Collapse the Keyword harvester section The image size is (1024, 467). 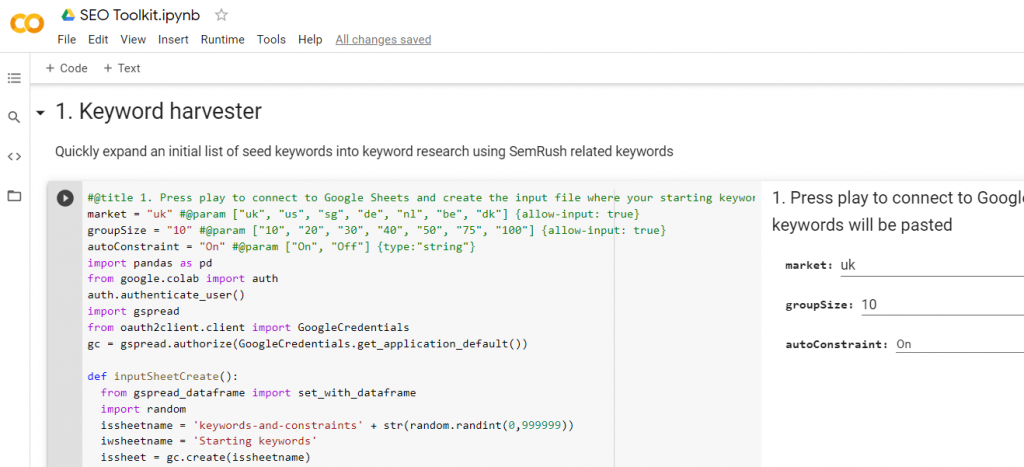coord(41,114)
